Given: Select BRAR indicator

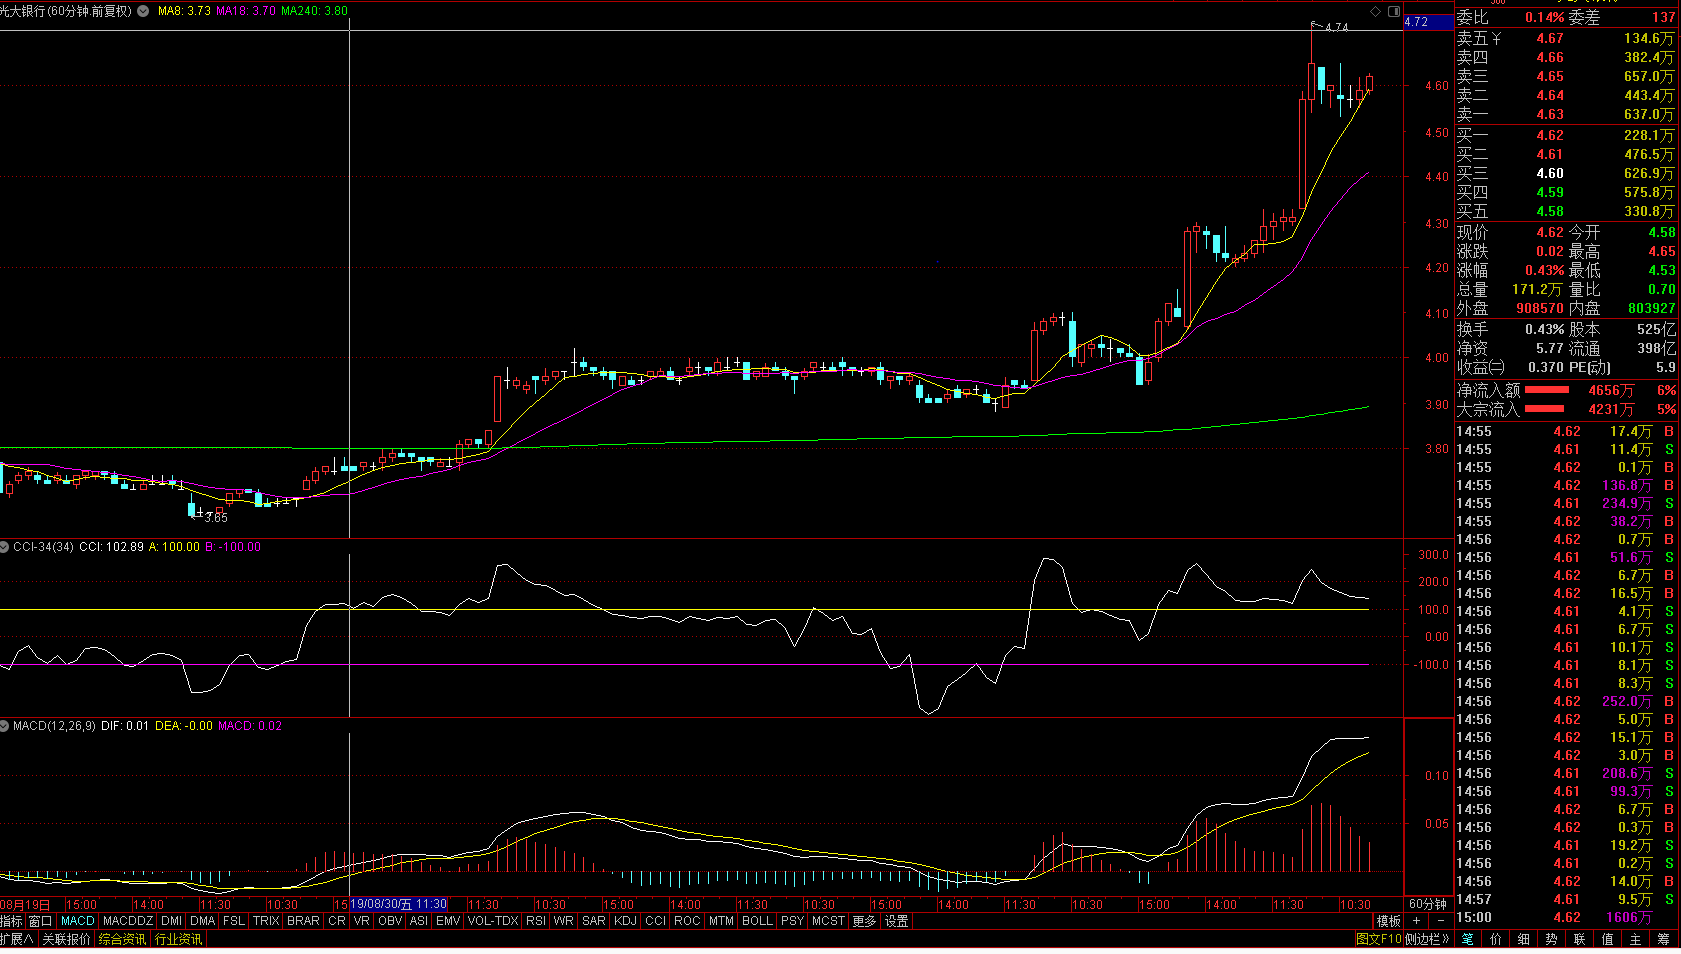Looking at the screenshot, I should pyautogui.click(x=303, y=921).
